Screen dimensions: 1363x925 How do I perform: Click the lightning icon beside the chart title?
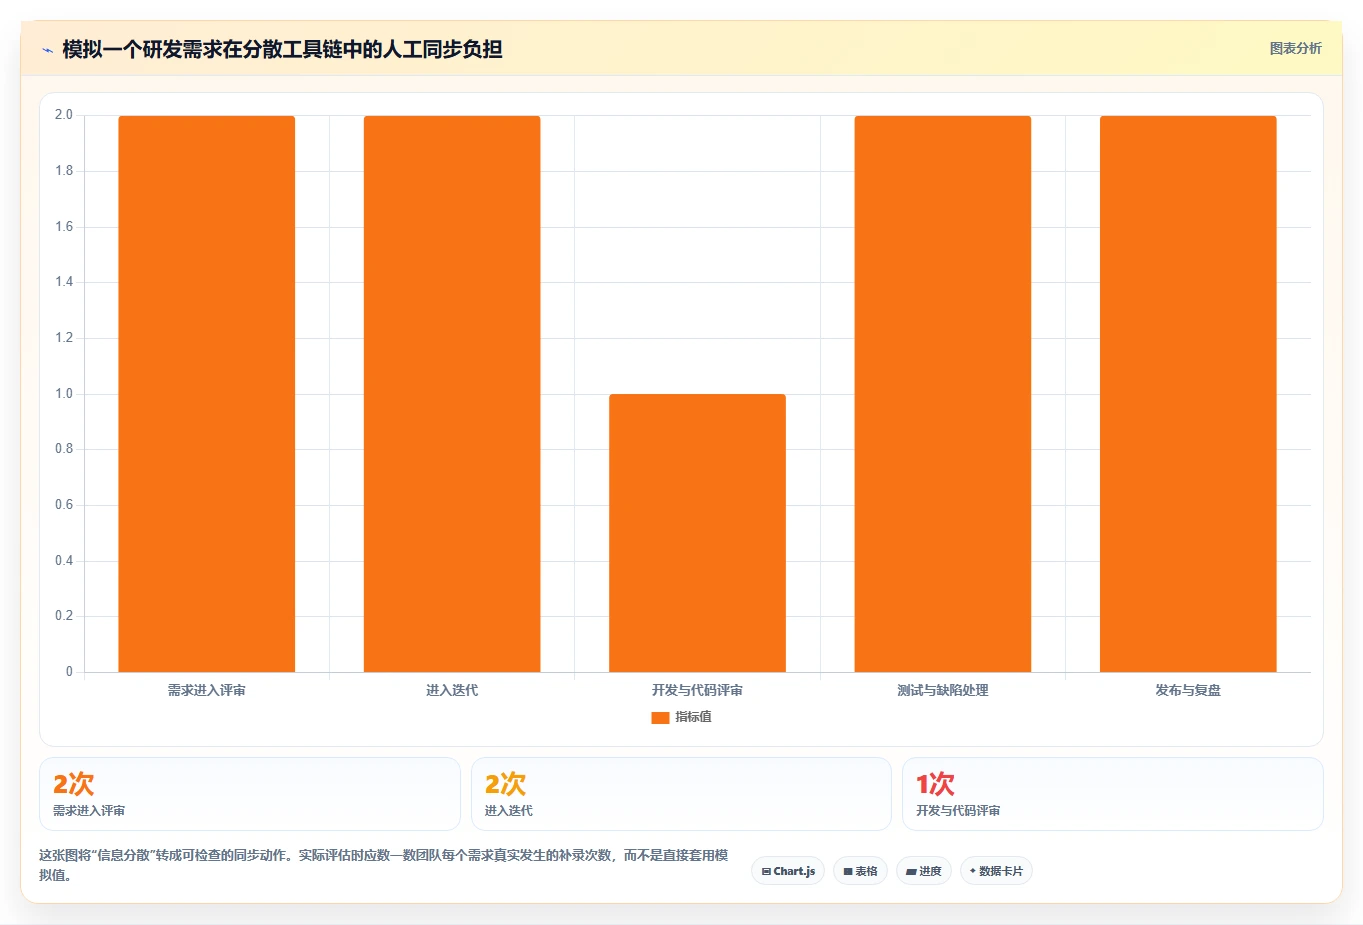tap(47, 50)
